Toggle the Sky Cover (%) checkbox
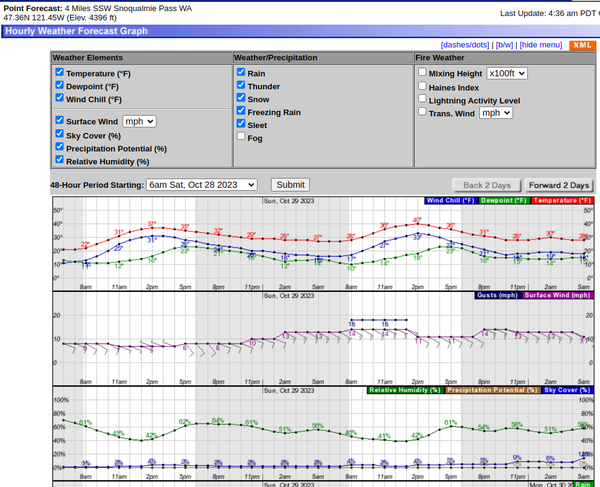The image size is (600, 487). point(60,134)
